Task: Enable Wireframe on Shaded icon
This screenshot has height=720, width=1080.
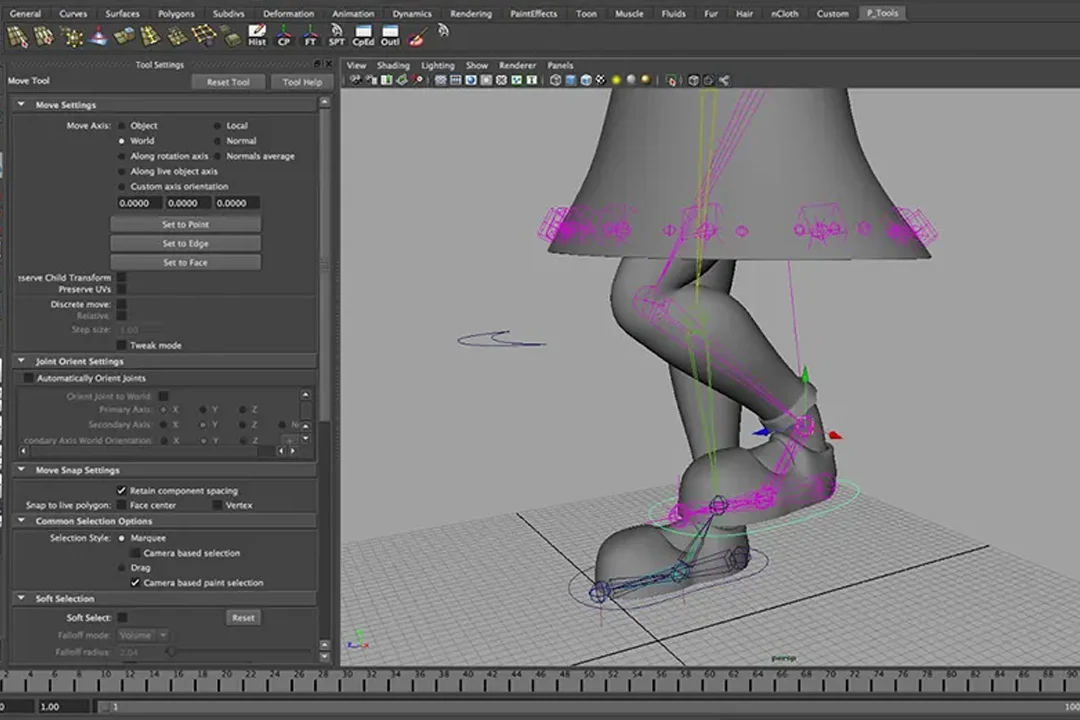Action: [x=586, y=80]
